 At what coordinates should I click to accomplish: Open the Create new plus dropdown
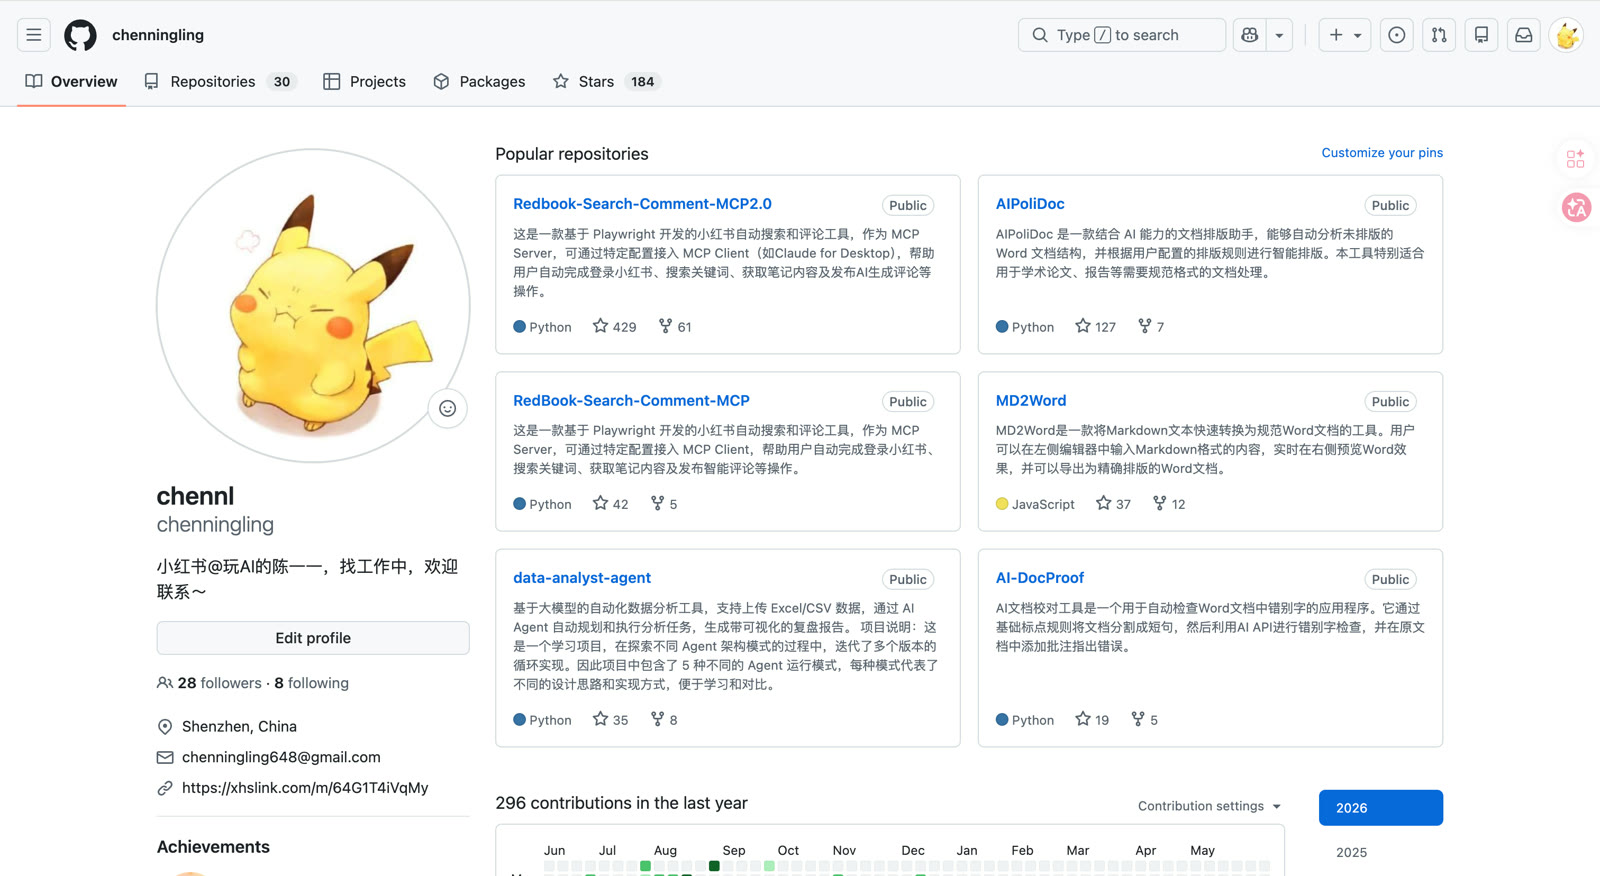tap(1345, 35)
